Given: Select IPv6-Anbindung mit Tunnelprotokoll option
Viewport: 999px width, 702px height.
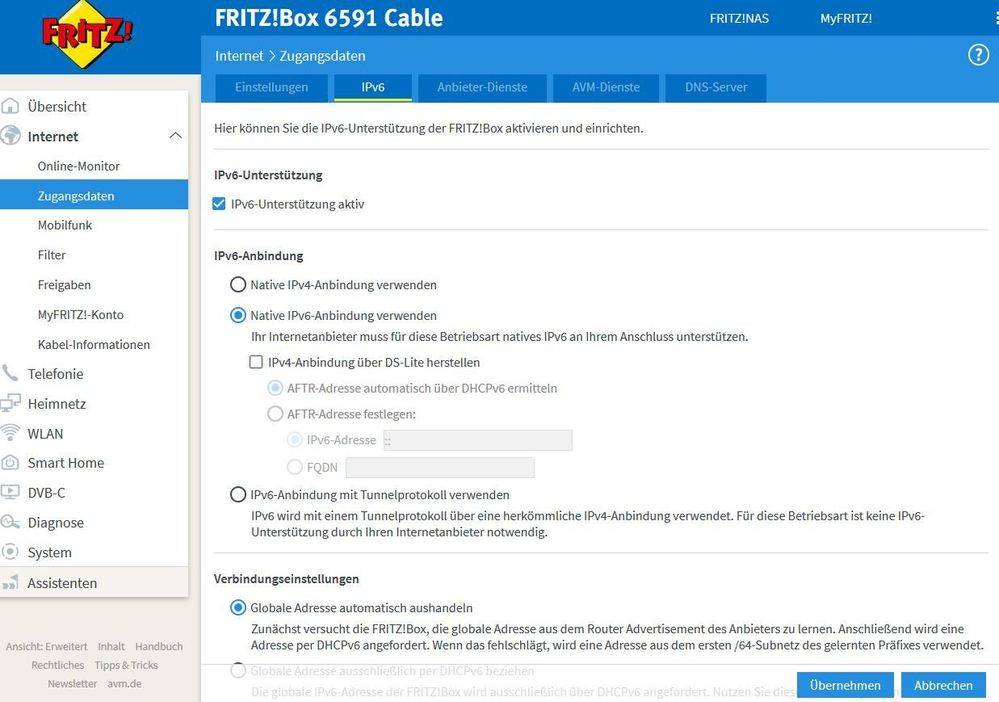Looking at the screenshot, I should (238, 495).
